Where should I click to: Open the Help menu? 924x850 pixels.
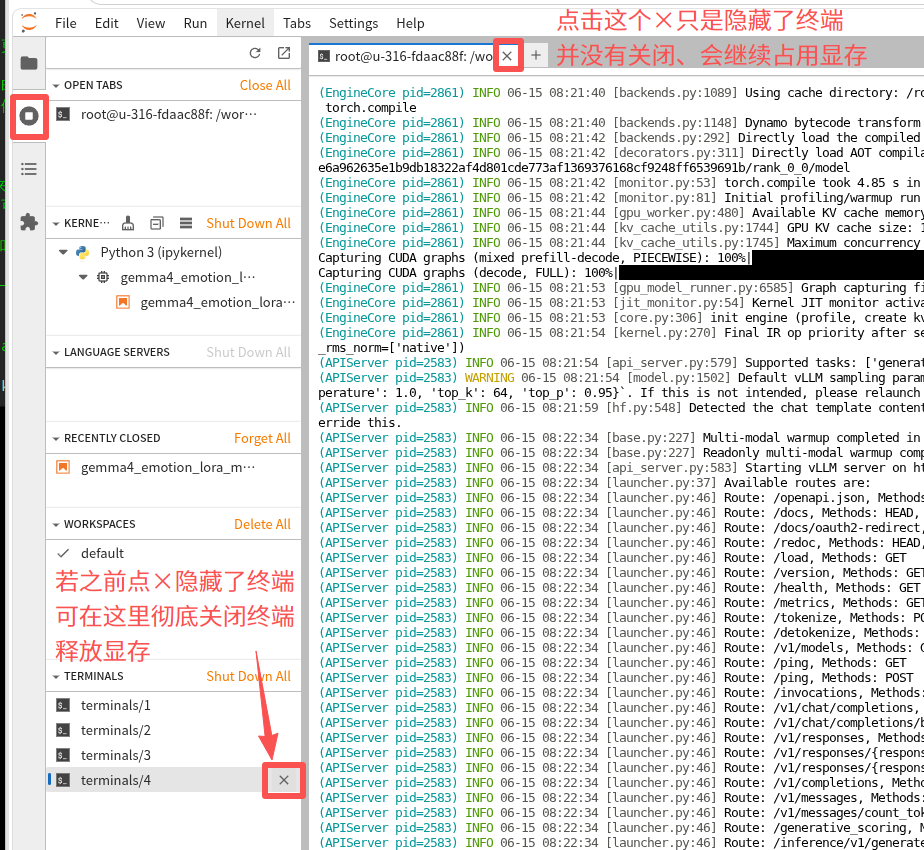click(x=410, y=23)
